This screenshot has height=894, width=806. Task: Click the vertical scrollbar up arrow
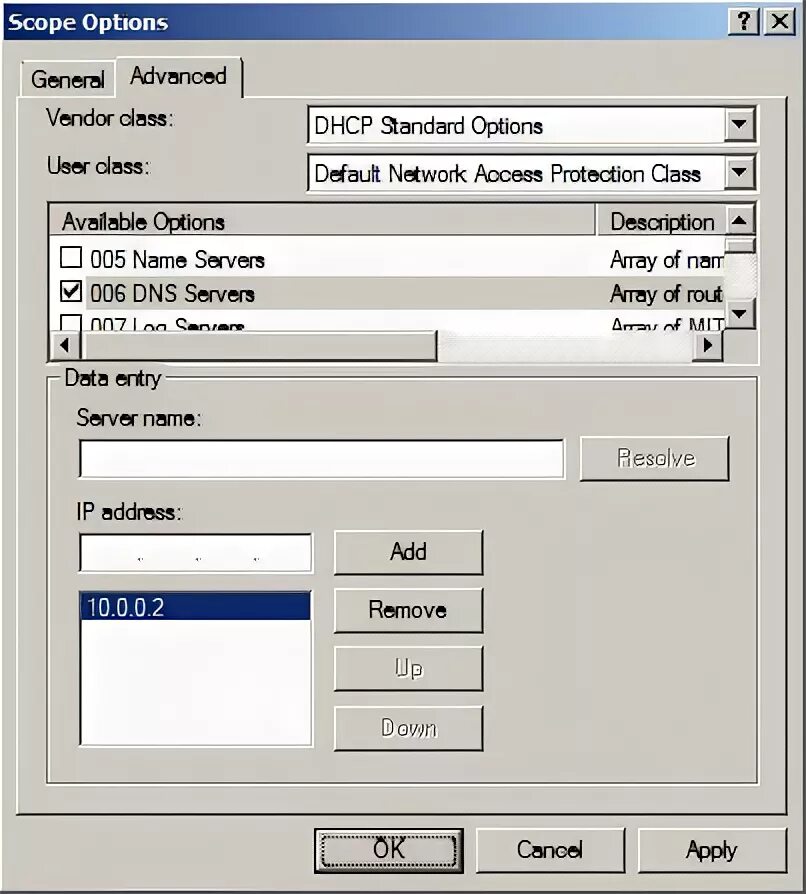pyautogui.click(x=740, y=221)
